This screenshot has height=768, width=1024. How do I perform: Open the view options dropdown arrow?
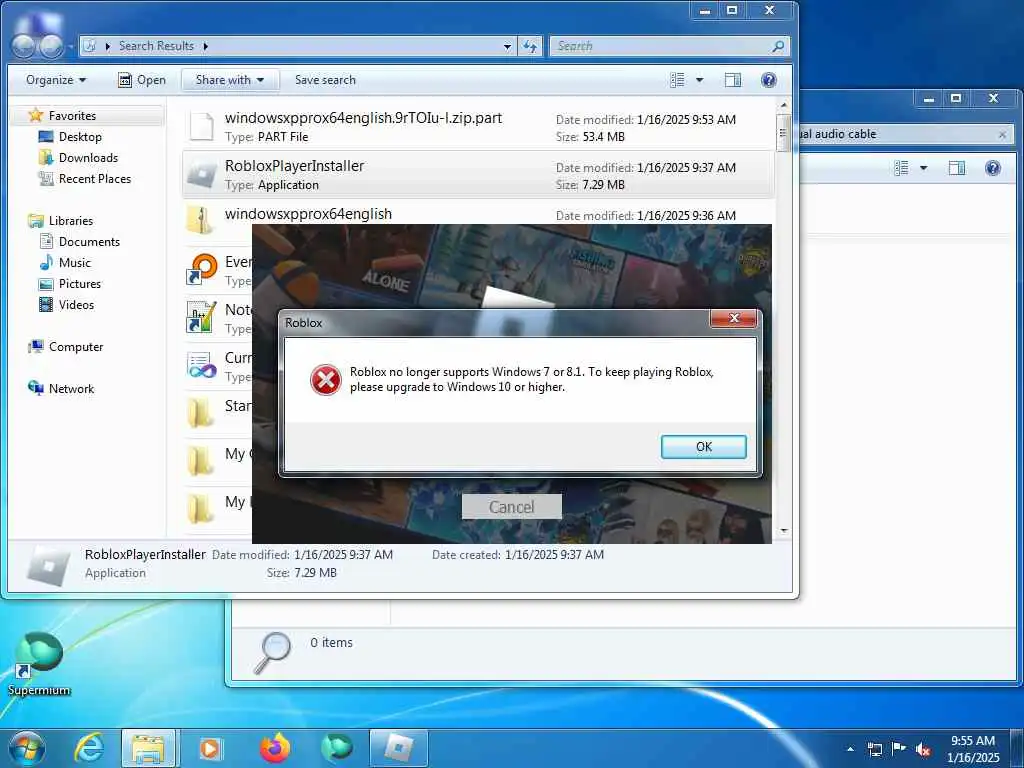(x=699, y=80)
